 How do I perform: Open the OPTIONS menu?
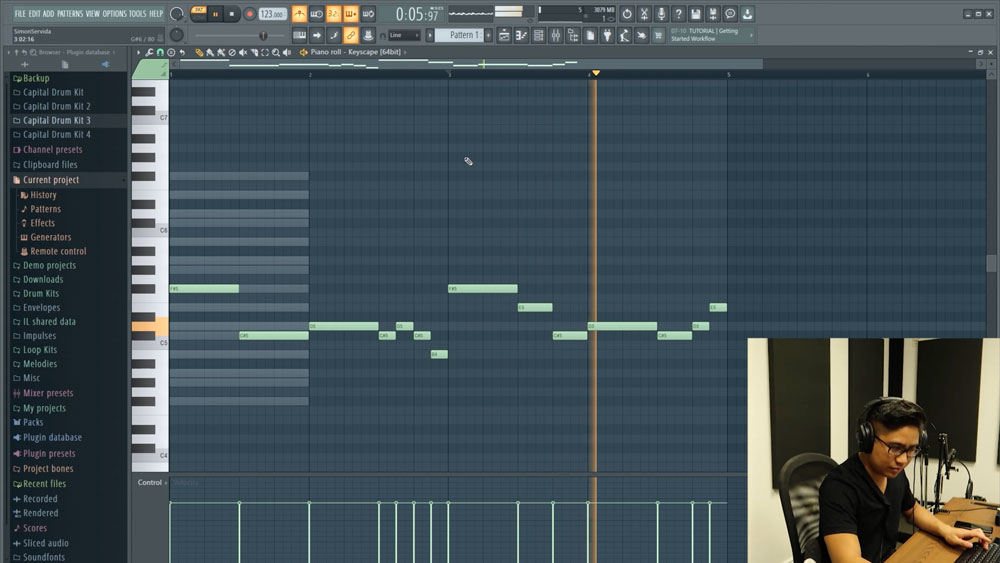[114, 14]
